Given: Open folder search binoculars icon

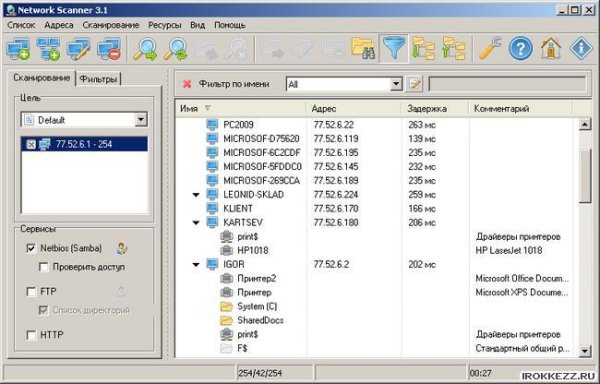Looking at the screenshot, I should (363, 49).
